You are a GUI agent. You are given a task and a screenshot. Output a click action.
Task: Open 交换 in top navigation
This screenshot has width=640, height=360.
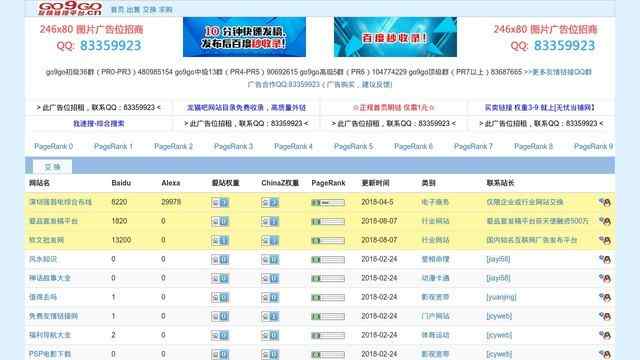[149, 9]
